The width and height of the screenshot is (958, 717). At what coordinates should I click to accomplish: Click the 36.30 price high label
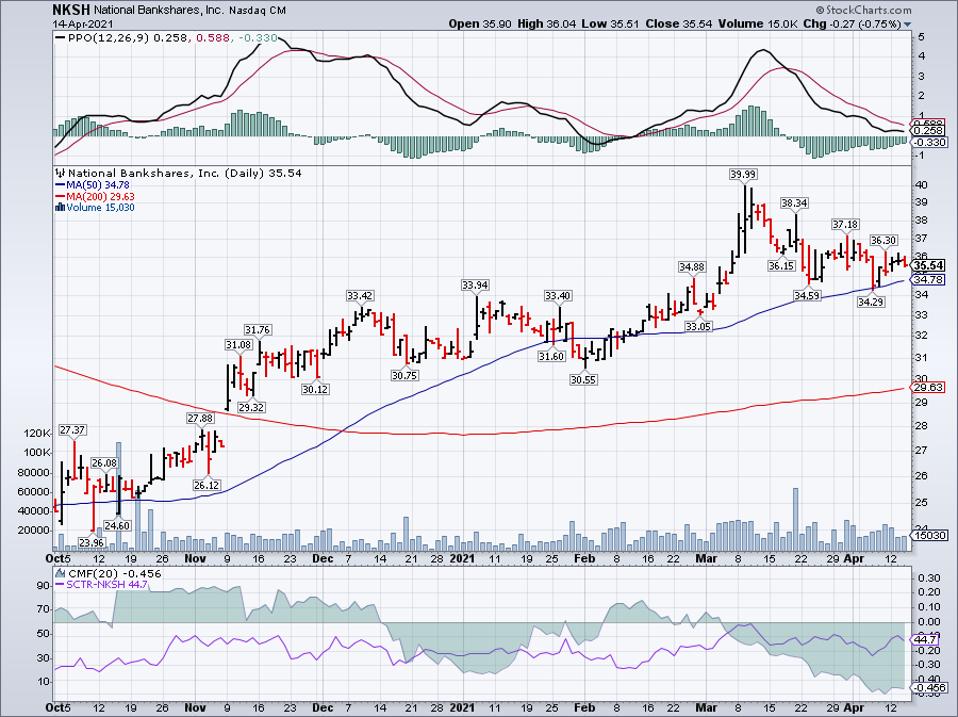pyautogui.click(x=883, y=241)
